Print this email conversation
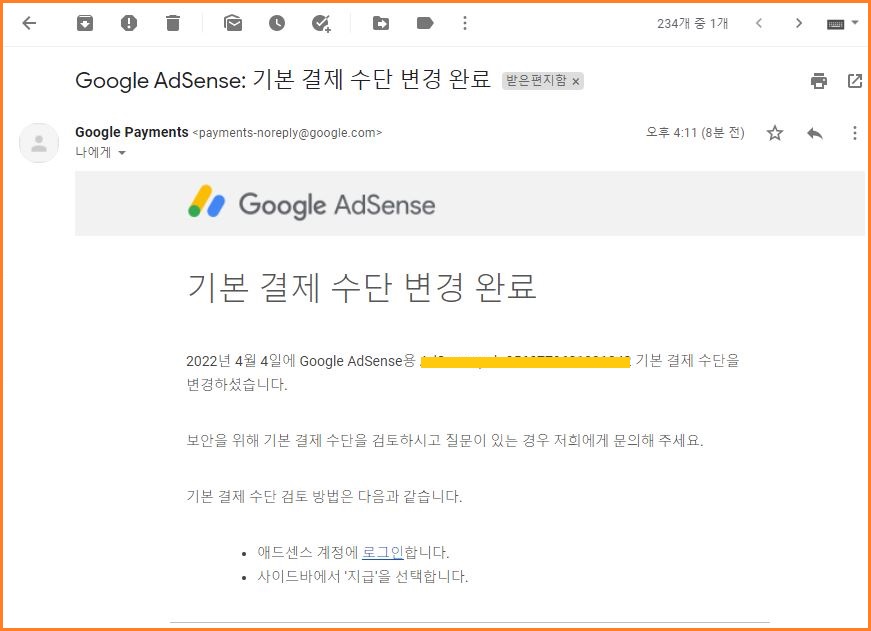This screenshot has width=871, height=631. (x=819, y=81)
